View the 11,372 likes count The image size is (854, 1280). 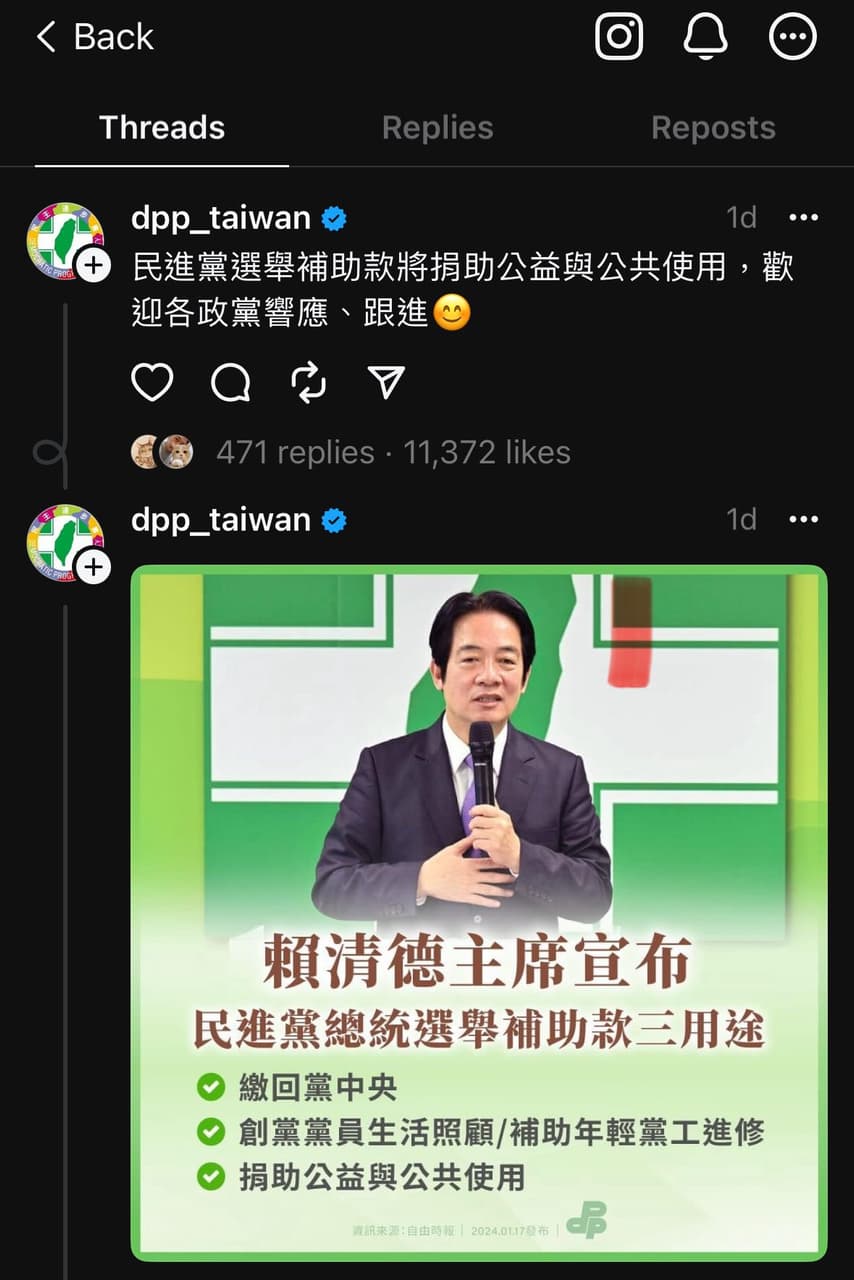[487, 453]
